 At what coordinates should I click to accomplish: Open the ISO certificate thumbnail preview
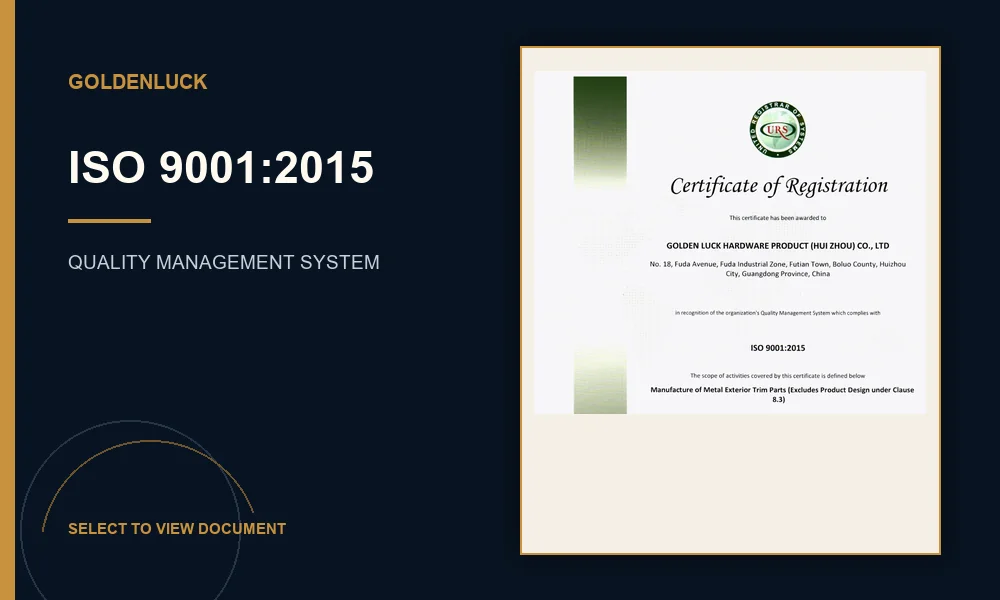(x=730, y=300)
